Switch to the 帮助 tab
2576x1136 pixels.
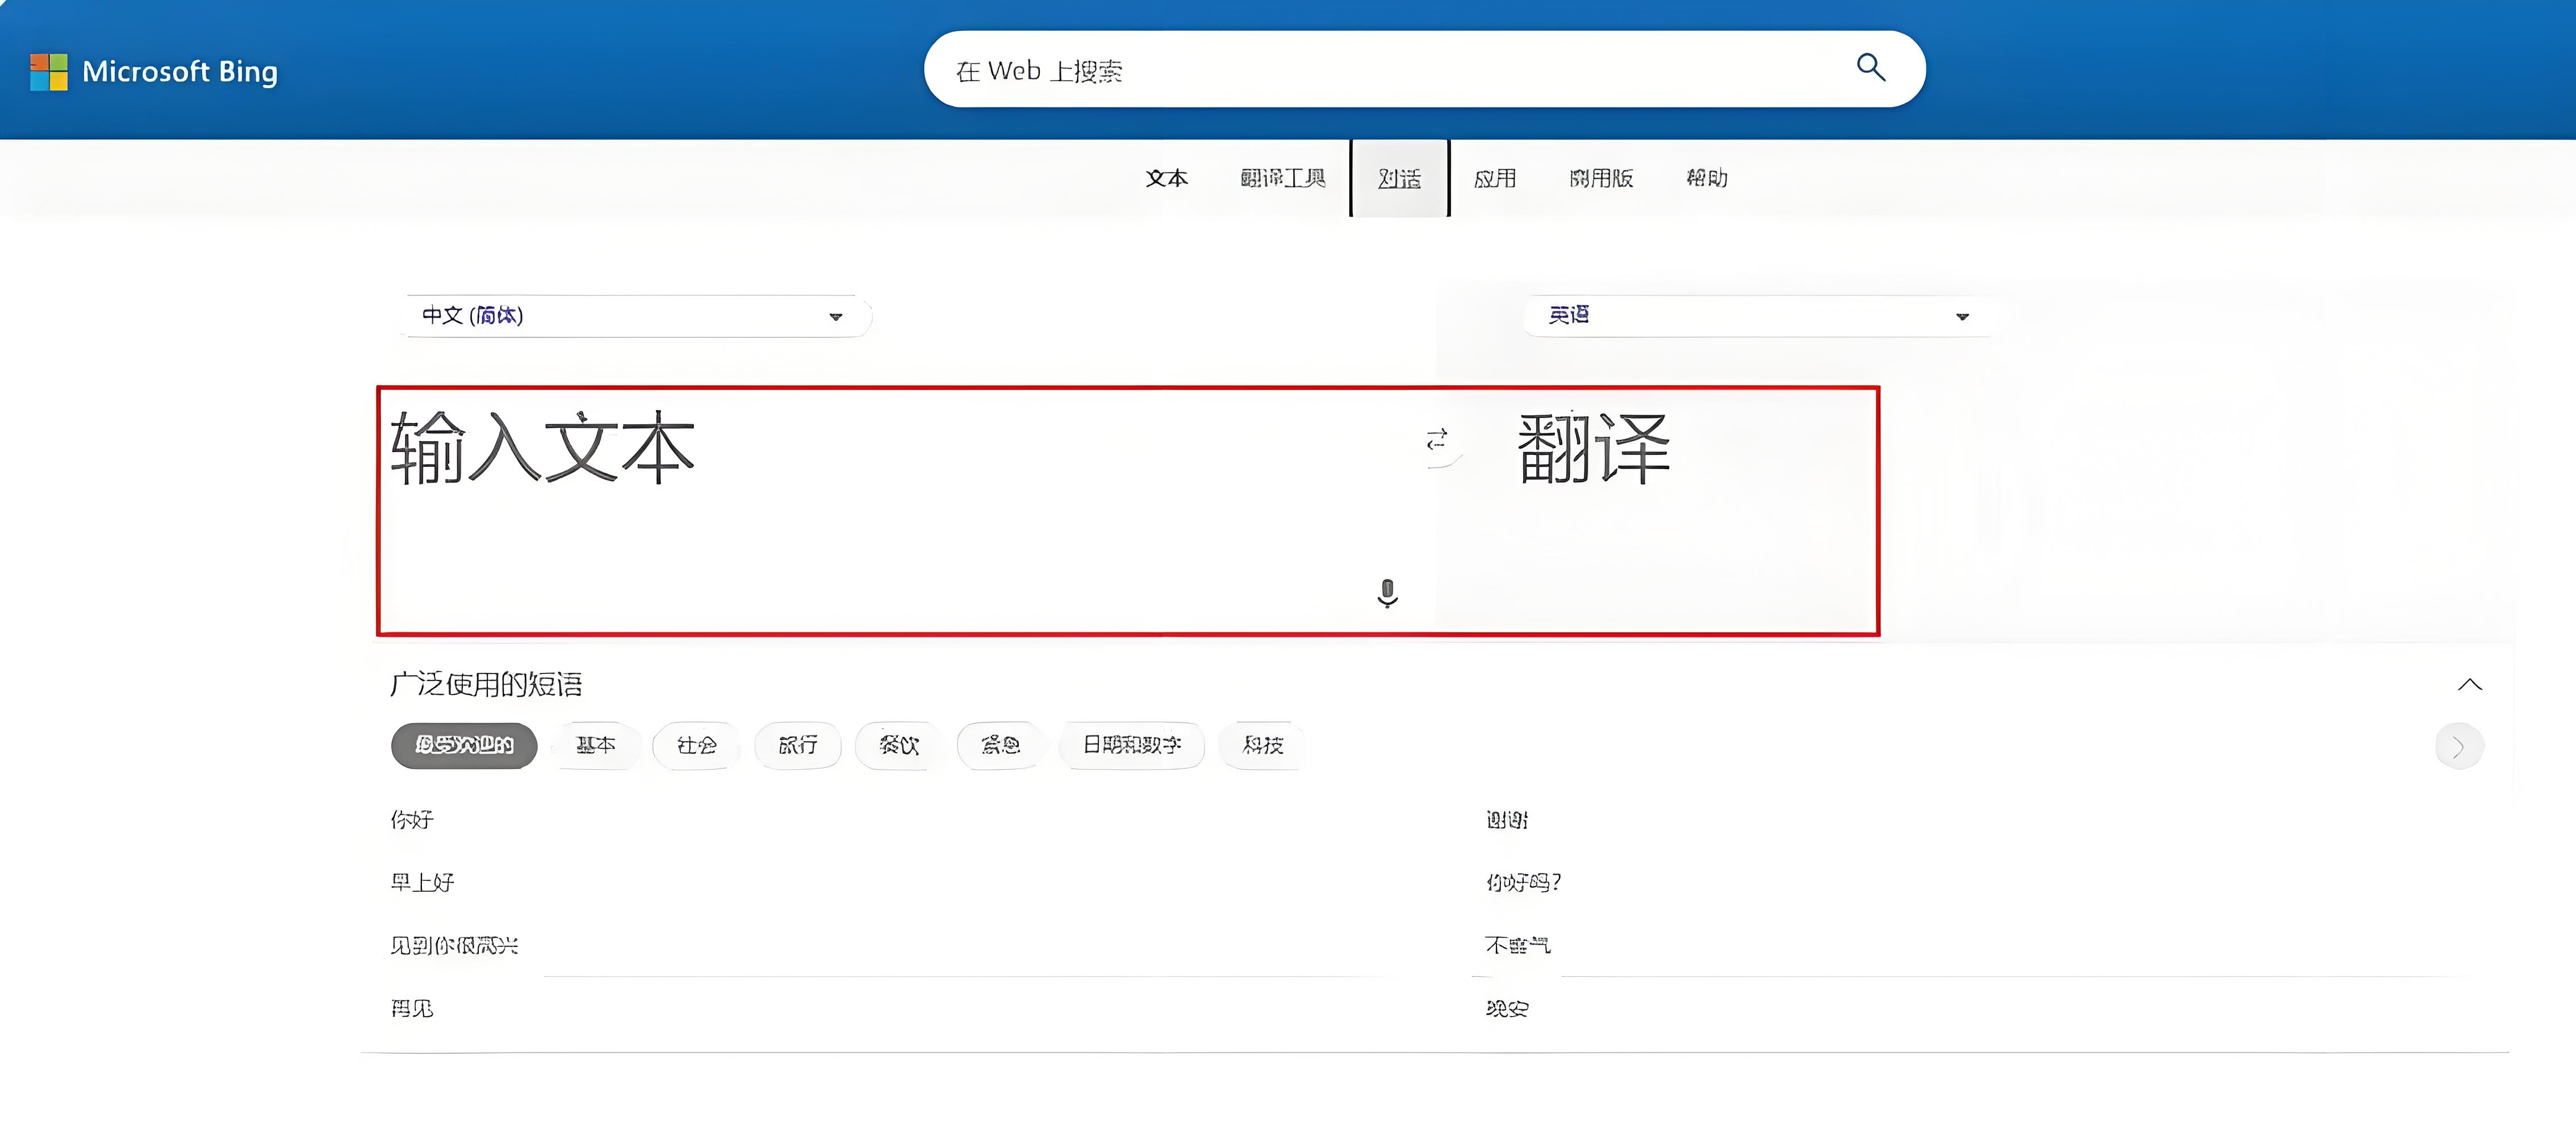pyautogui.click(x=1706, y=179)
